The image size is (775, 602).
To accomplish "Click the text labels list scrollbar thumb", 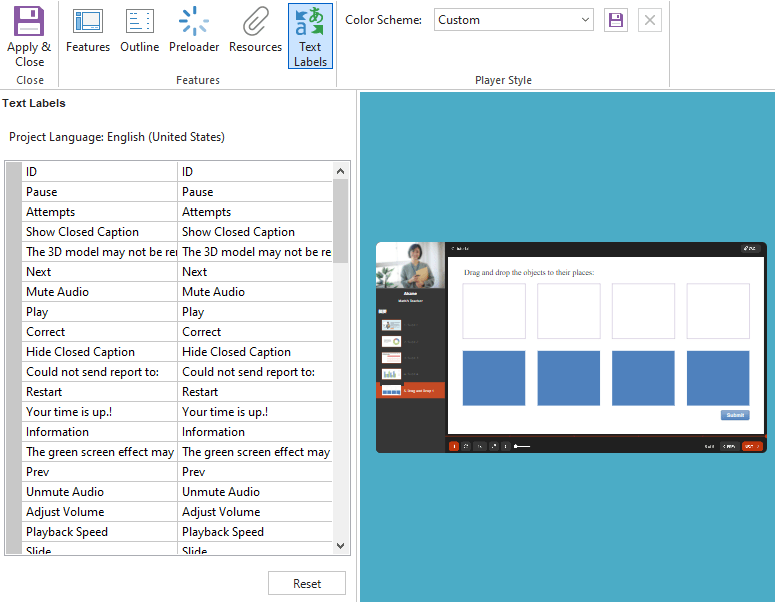I will [340, 221].
